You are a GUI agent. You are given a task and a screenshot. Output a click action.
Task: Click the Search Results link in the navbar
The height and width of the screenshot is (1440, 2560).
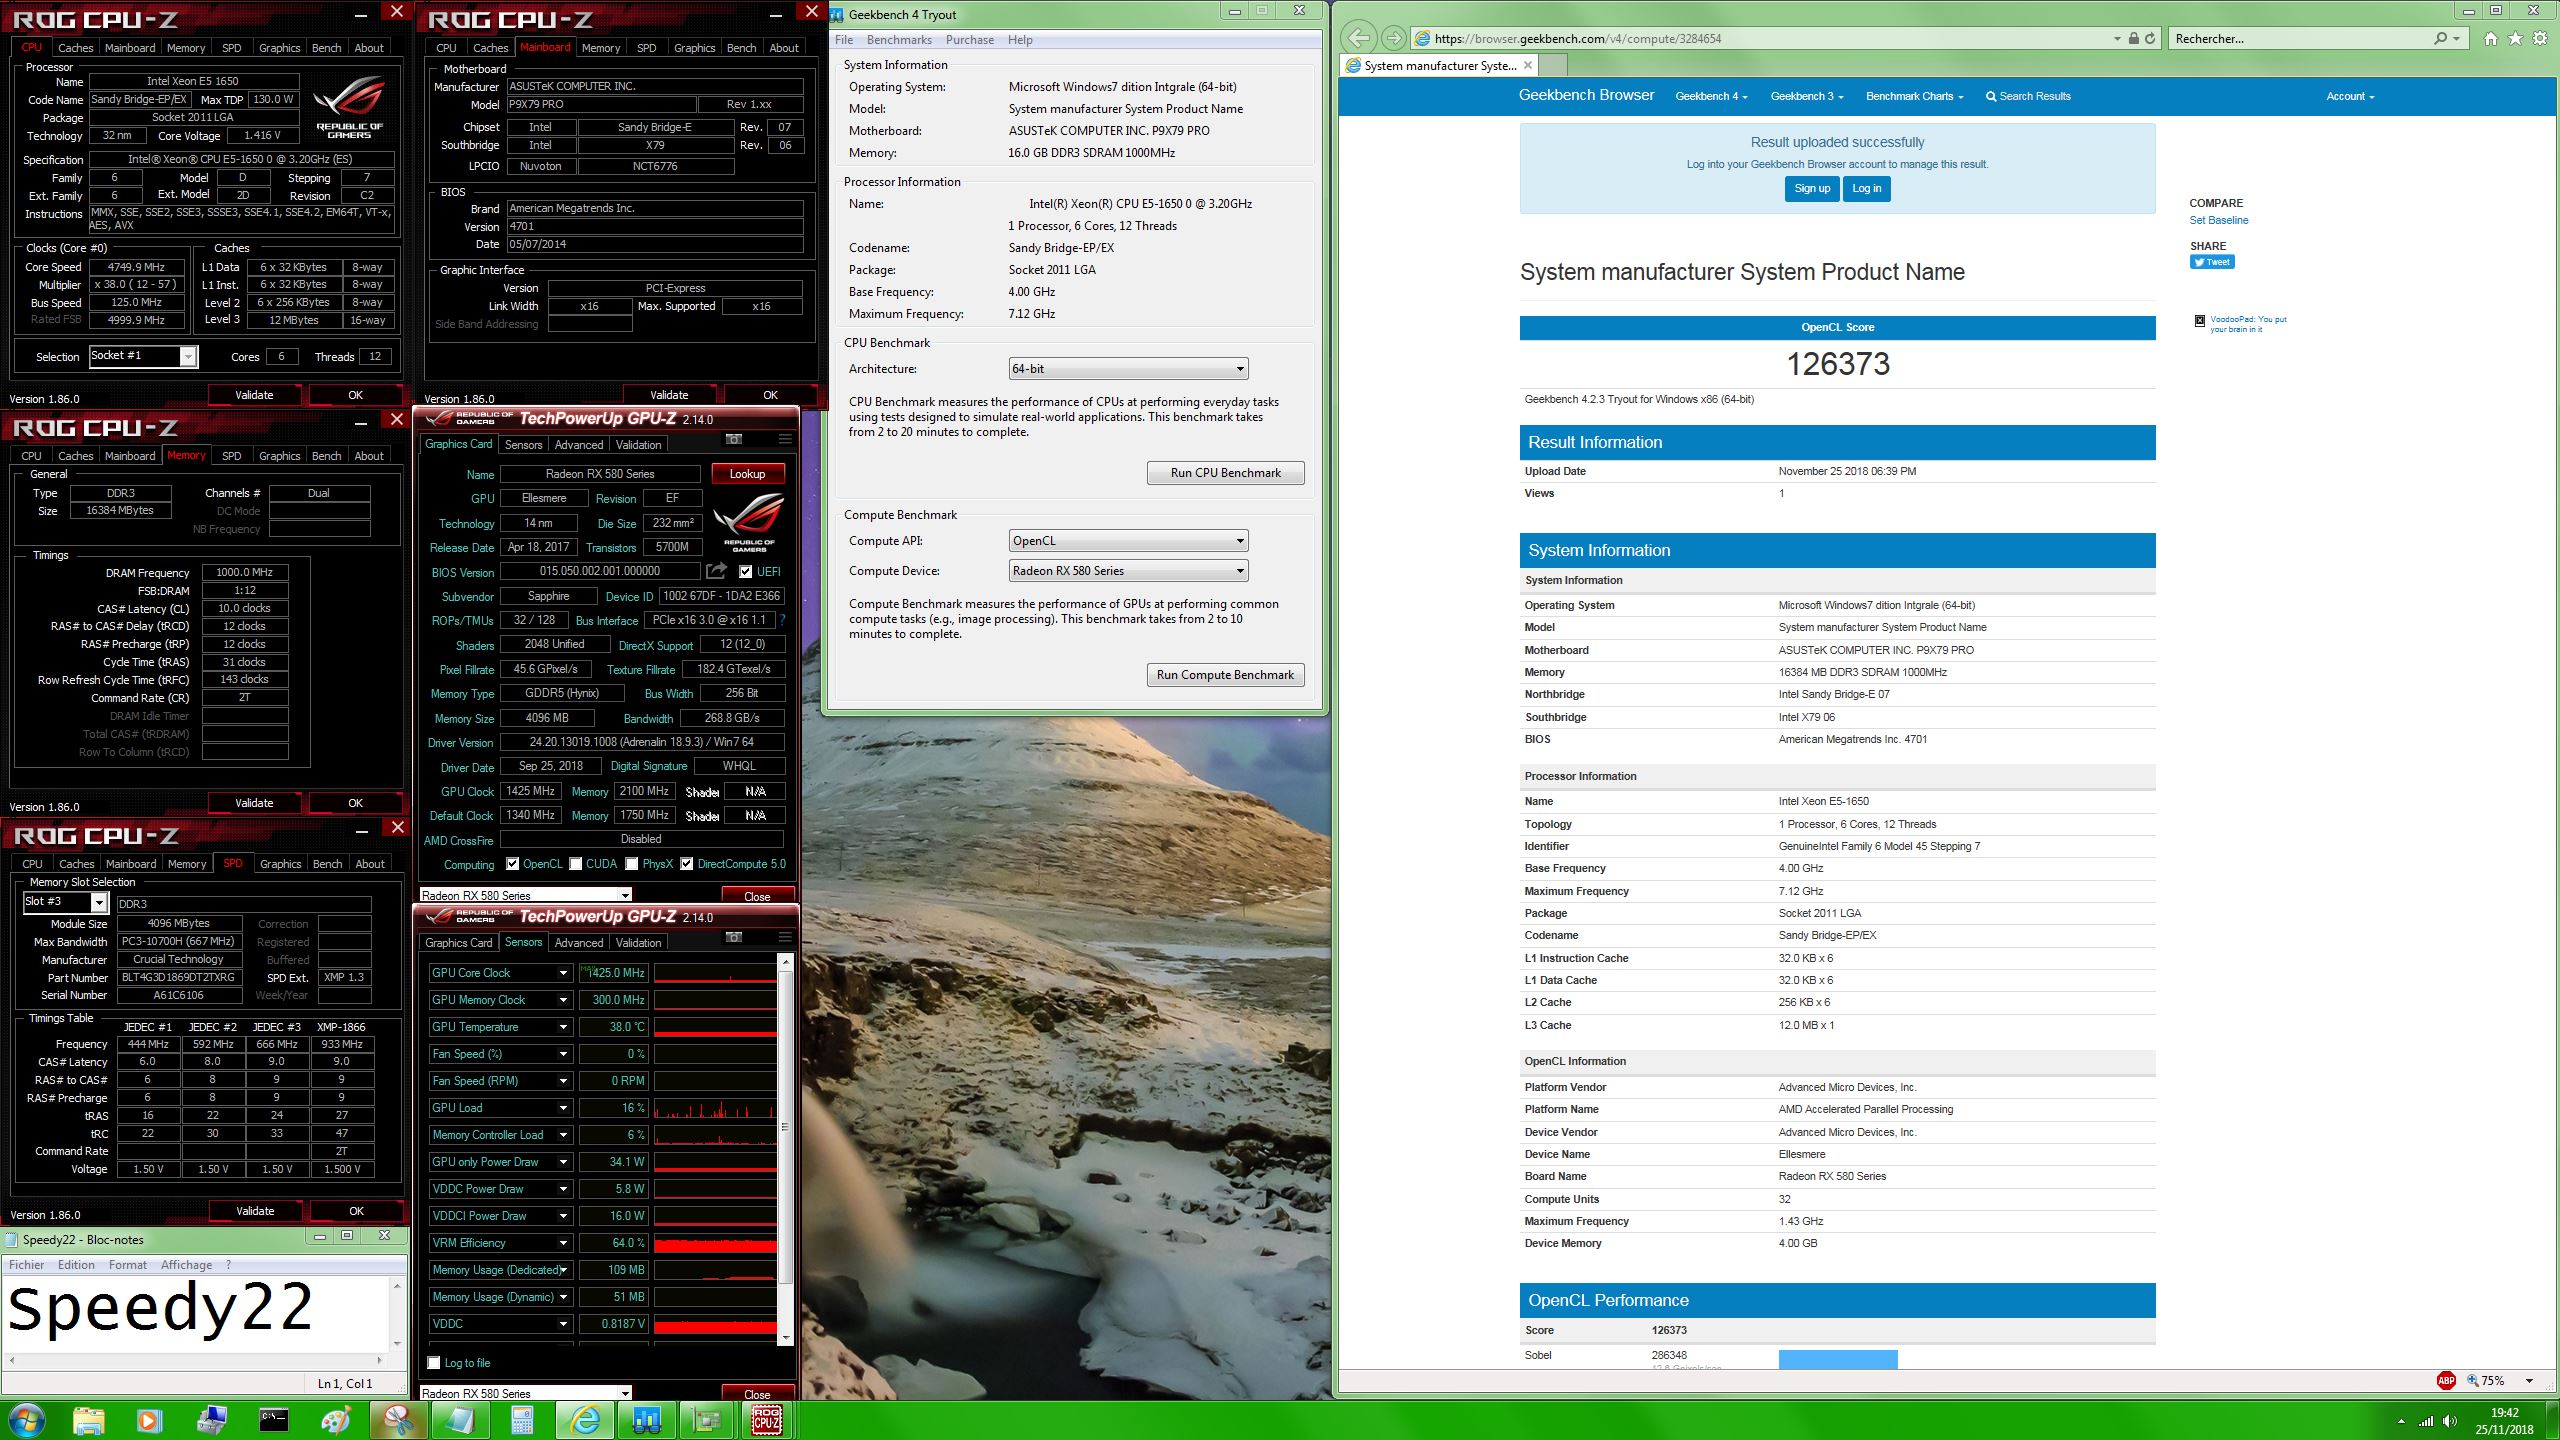[x=2027, y=96]
